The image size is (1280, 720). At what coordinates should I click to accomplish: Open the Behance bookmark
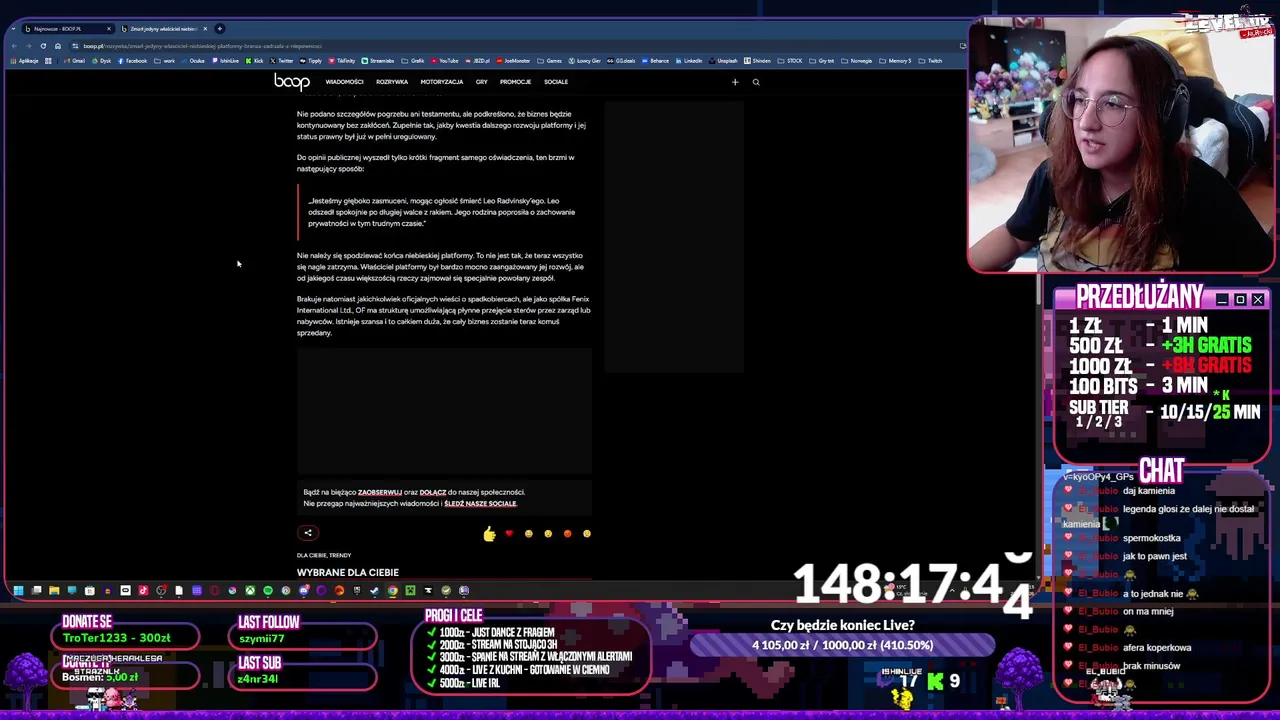point(656,61)
